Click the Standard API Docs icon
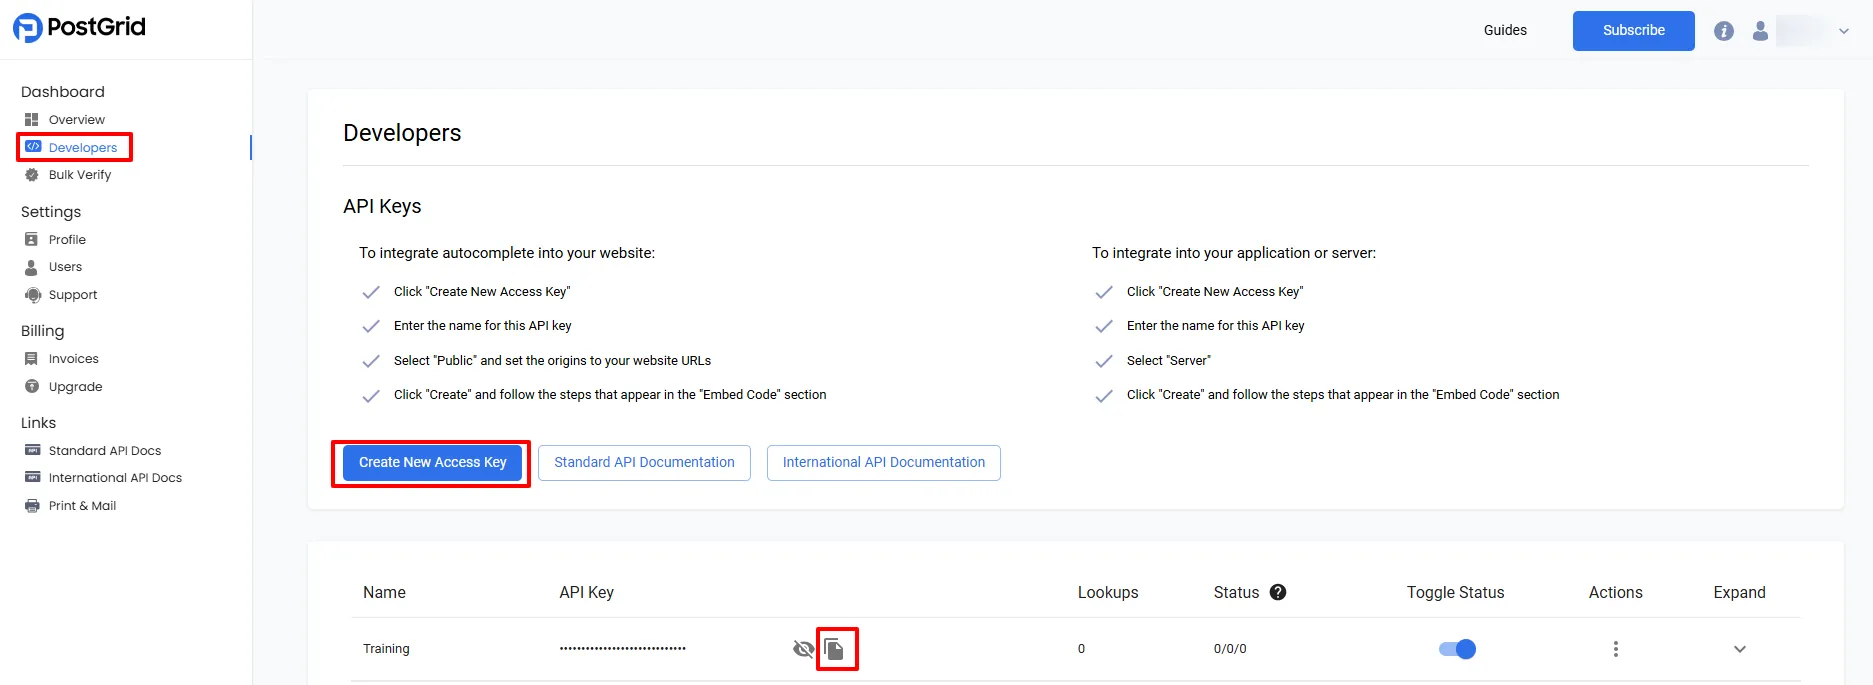Image resolution: width=1873 pixels, height=685 pixels. click(33, 451)
